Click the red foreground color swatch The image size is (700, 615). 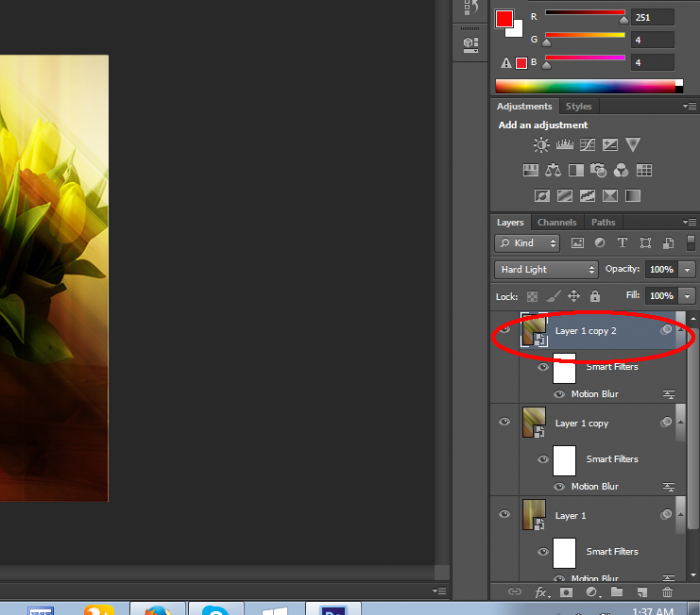click(505, 19)
